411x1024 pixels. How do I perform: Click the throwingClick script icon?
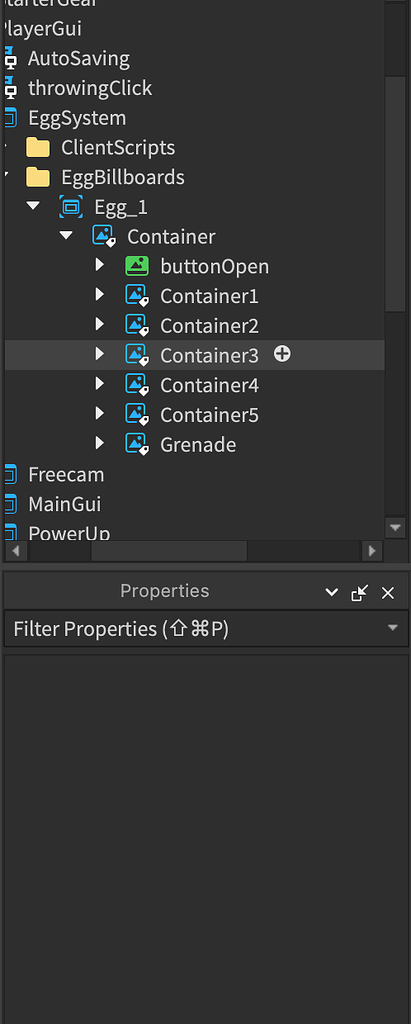[x=10, y=88]
